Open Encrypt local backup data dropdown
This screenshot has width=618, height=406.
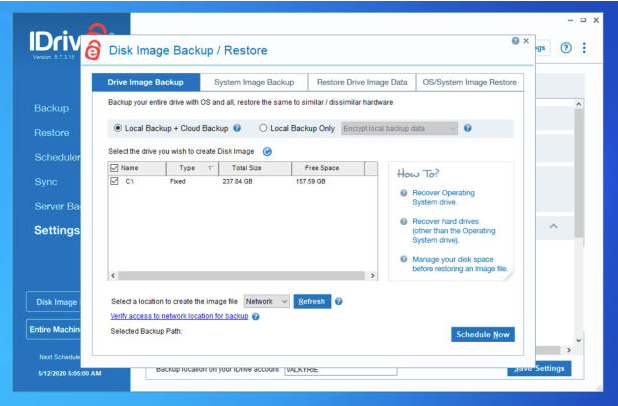(x=399, y=129)
